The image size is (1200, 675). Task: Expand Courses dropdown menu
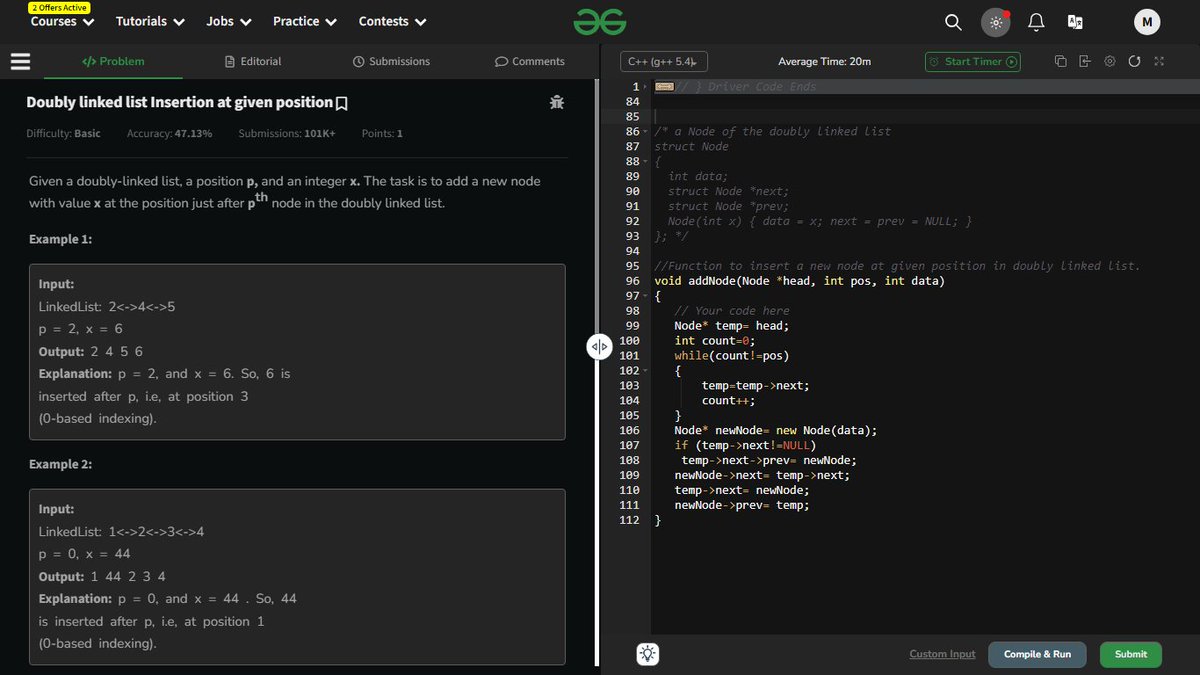(62, 21)
